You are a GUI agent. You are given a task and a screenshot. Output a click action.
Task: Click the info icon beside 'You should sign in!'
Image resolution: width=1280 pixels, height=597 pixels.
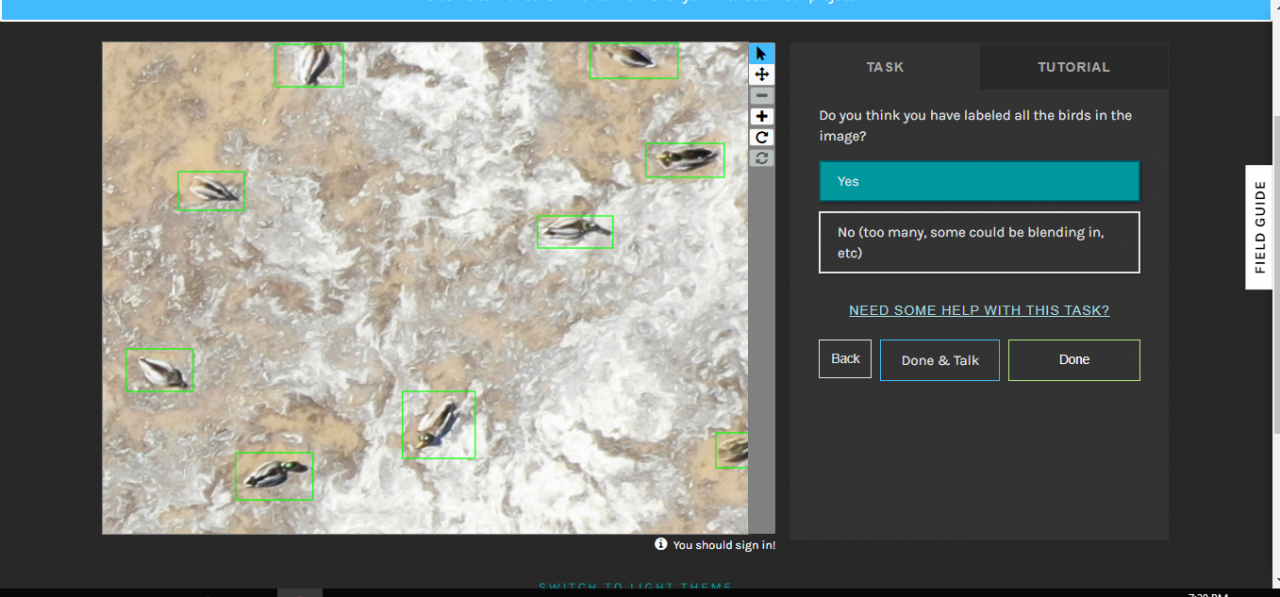click(x=661, y=544)
